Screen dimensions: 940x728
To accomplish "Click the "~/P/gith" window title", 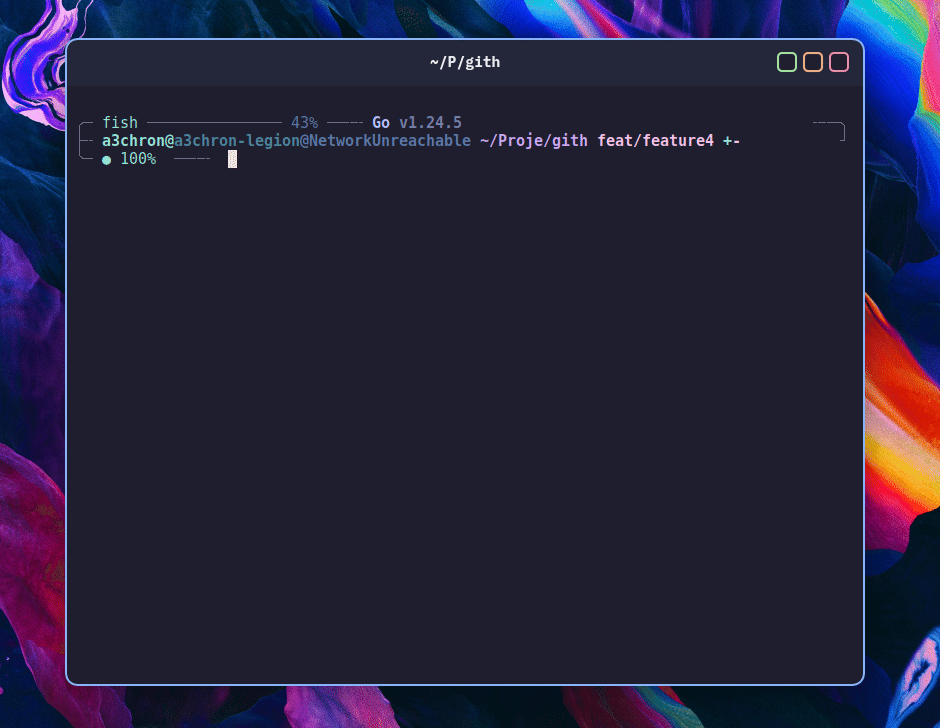I will click(x=465, y=62).
